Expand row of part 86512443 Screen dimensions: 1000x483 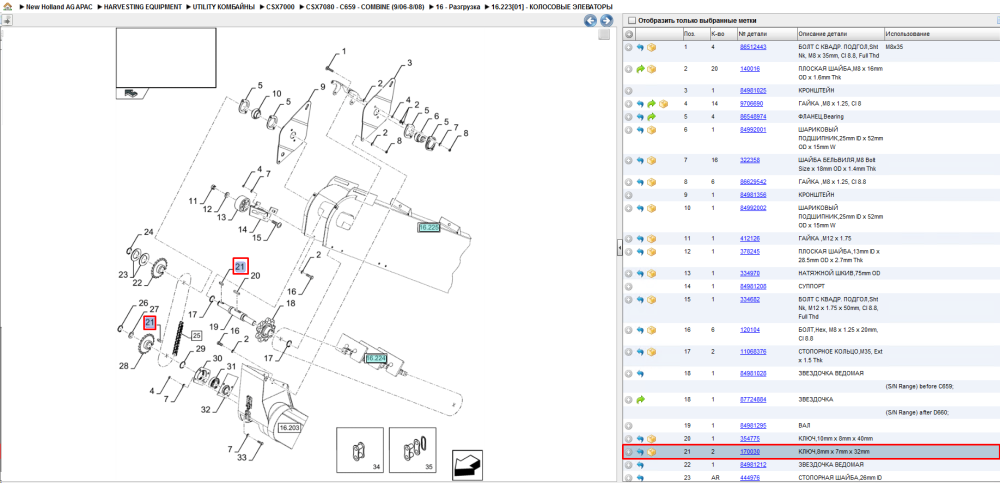pos(629,47)
